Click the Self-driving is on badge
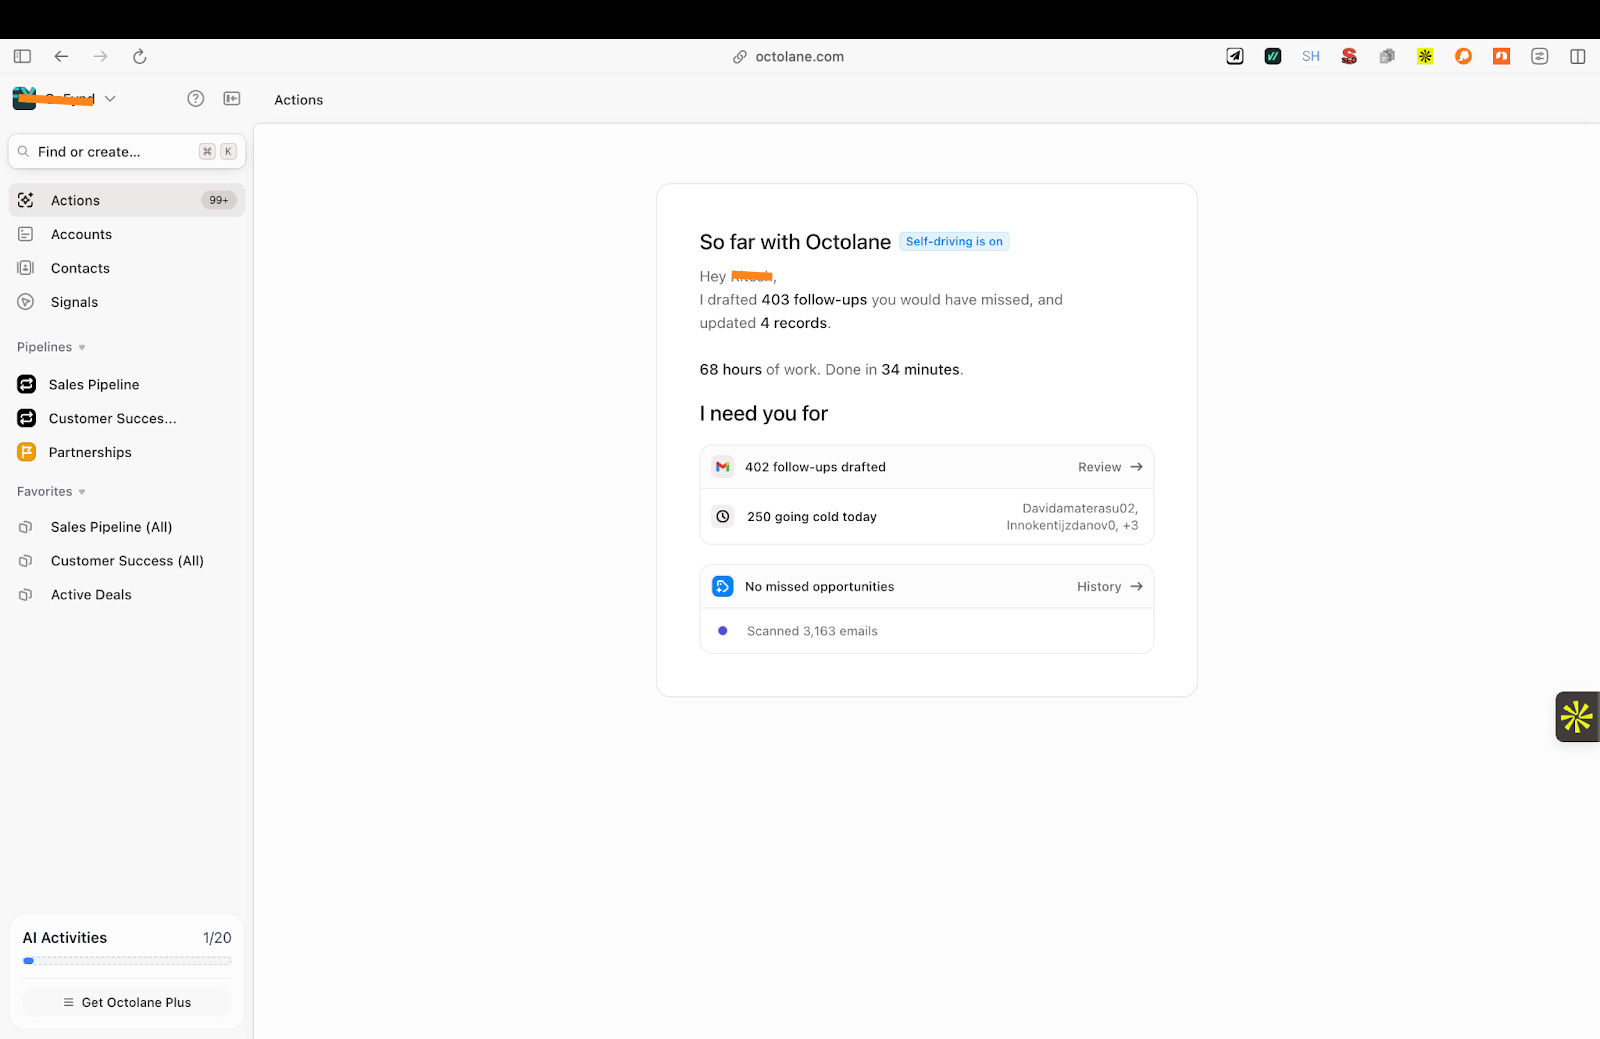Viewport: 1600px width, 1039px height. tap(954, 241)
